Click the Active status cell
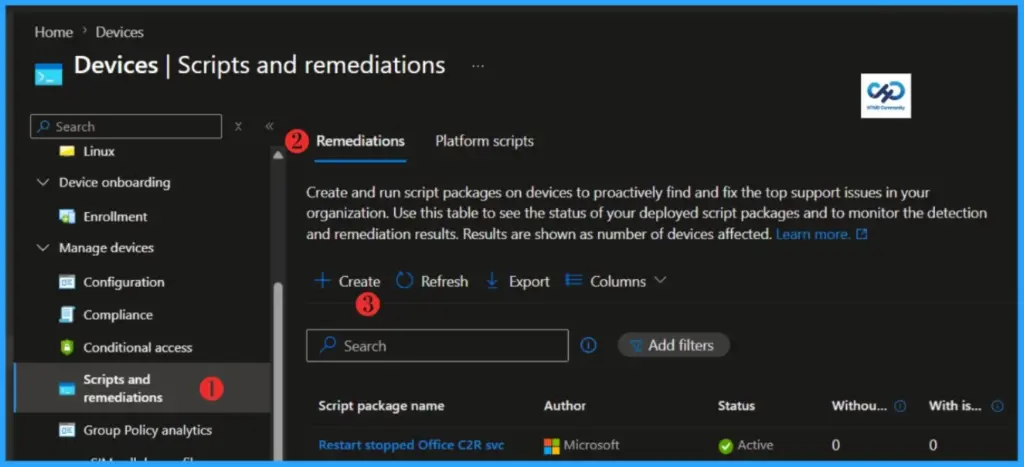Image resolution: width=1024 pixels, height=467 pixels. [x=746, y=445]
